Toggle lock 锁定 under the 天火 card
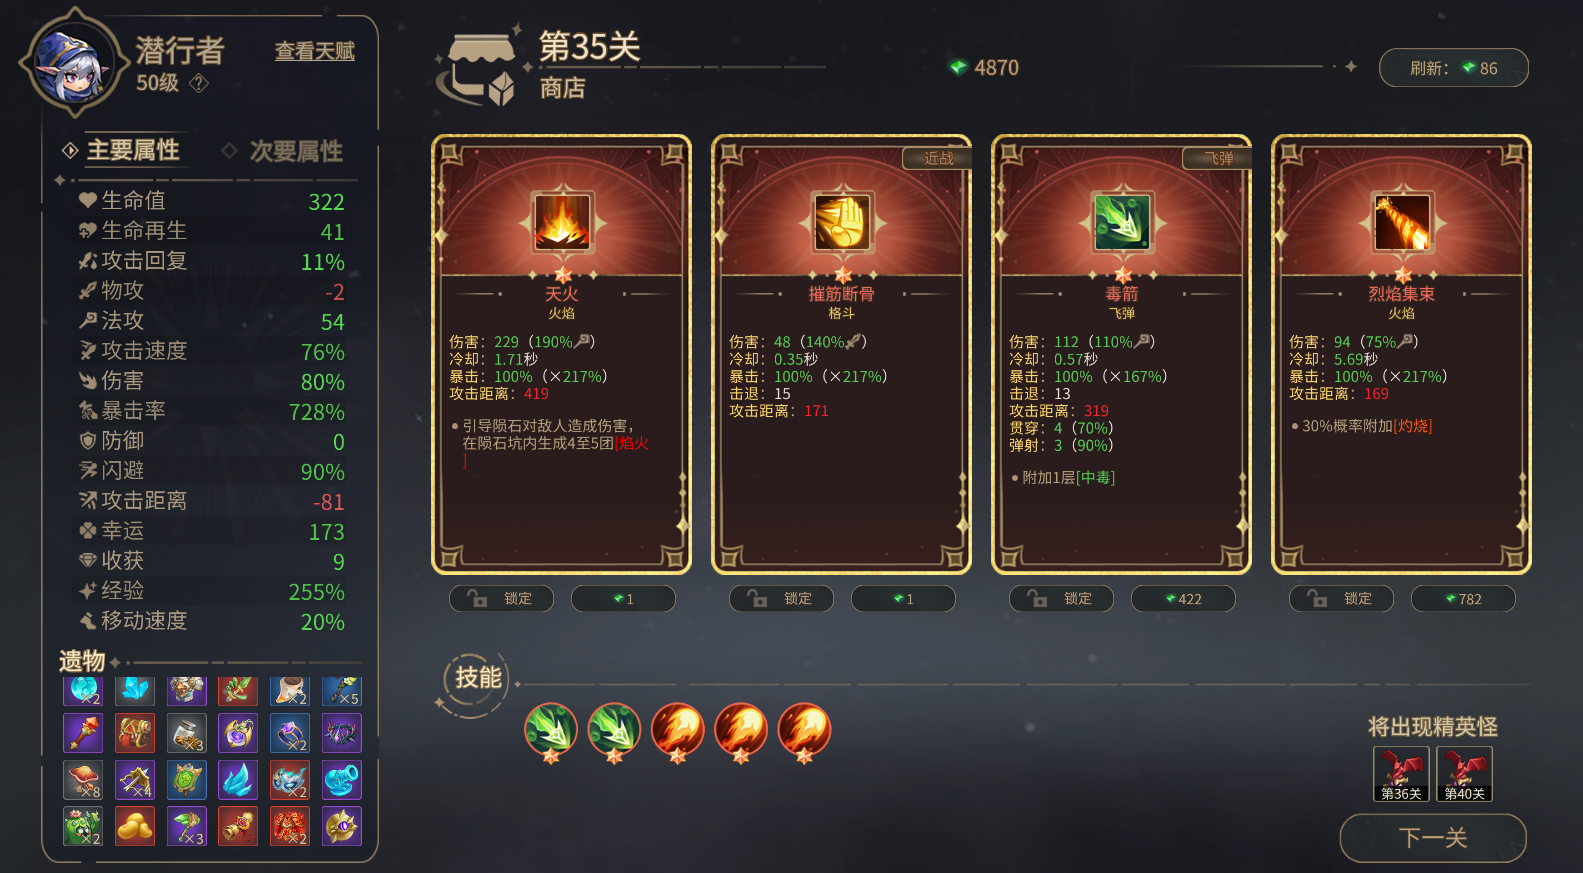 tap(502, 598)
